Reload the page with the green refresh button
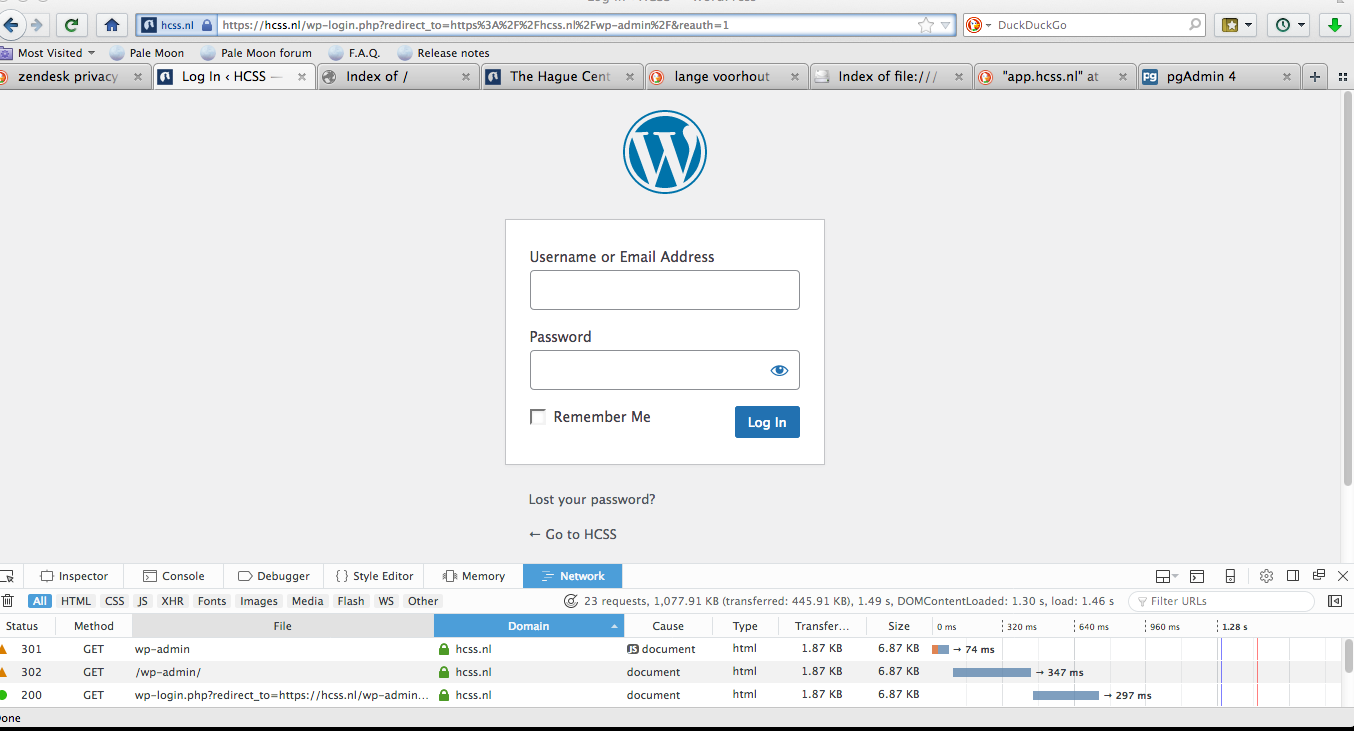This screenshot has width=1354, height=731. click(x=71, y=25)
